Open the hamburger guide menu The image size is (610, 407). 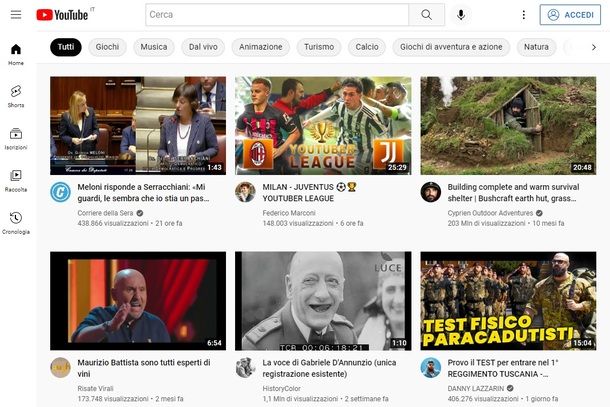point(16,15)
